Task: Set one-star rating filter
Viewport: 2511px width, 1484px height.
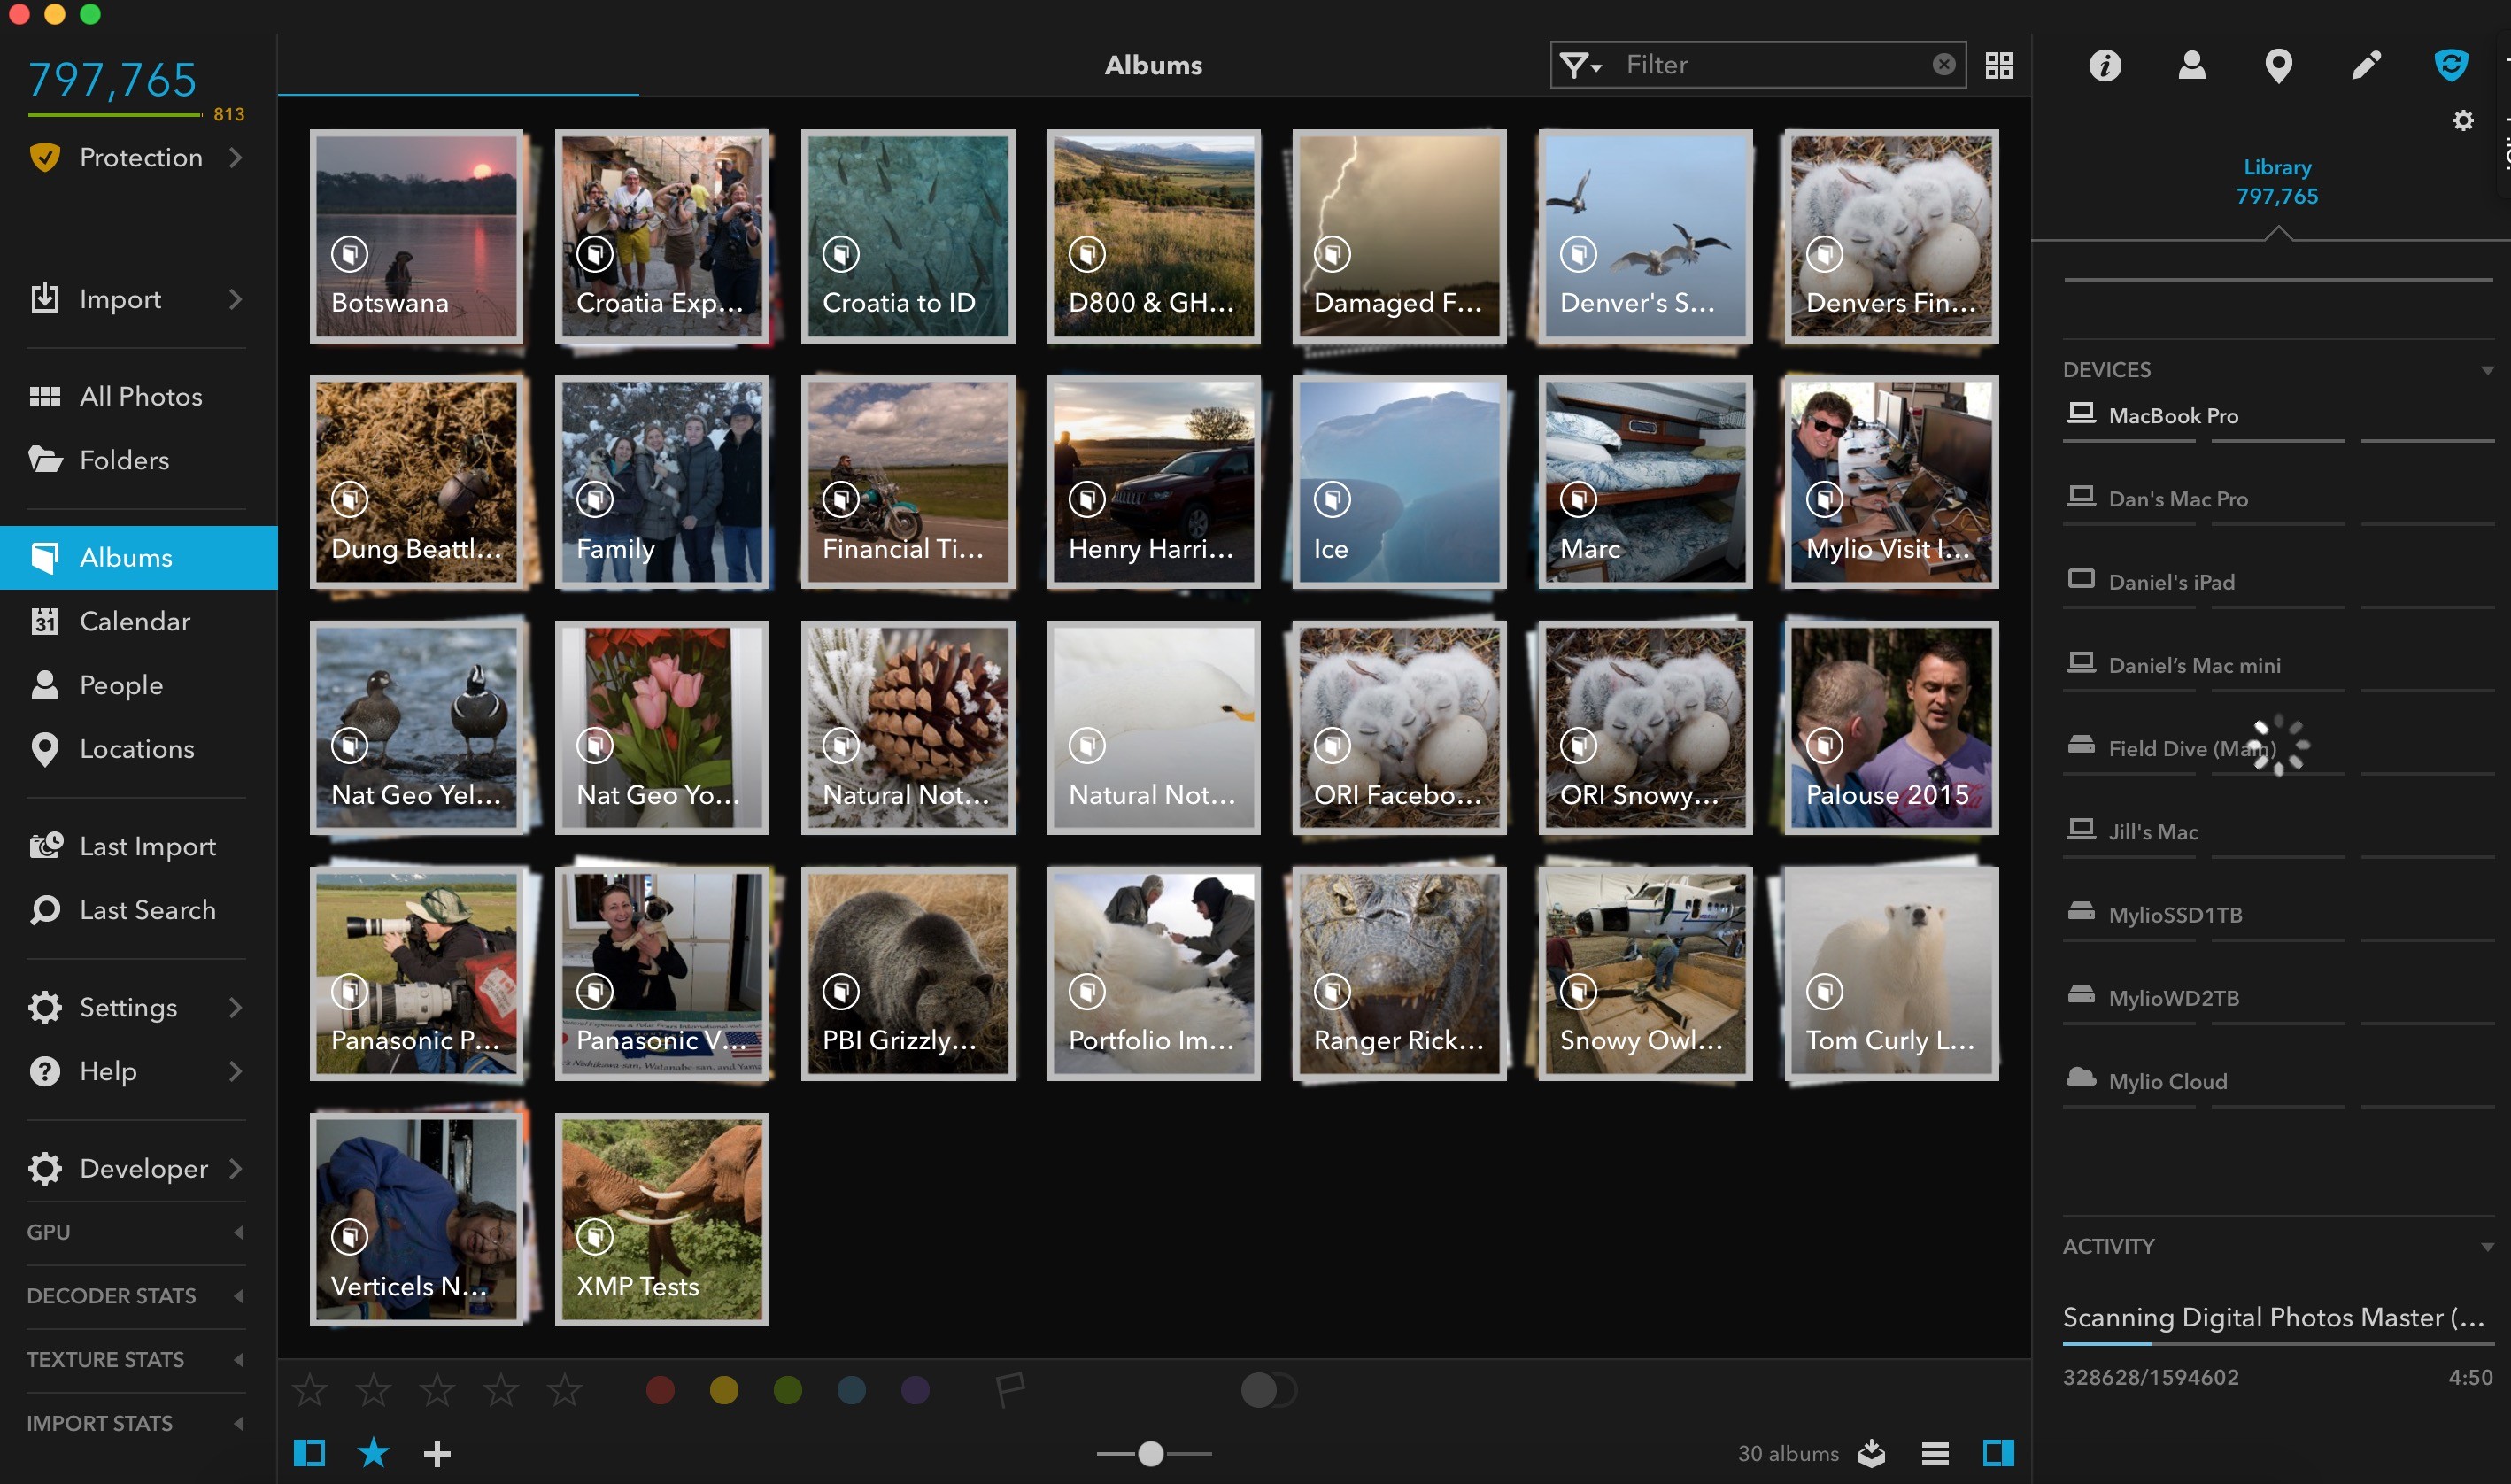Action: (x=309, y=1389)
